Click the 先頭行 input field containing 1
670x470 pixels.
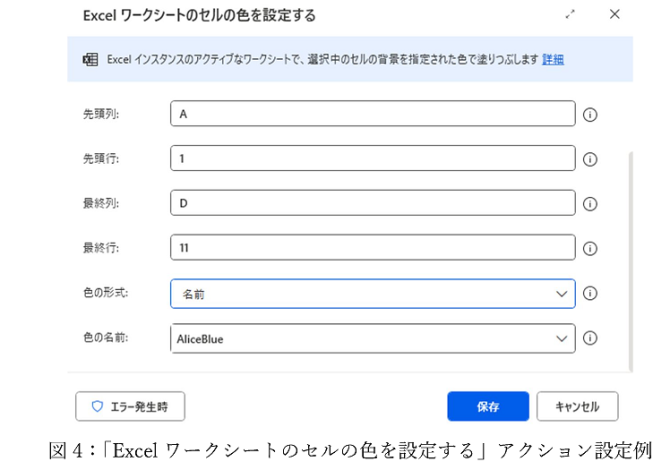coord(372,159)
